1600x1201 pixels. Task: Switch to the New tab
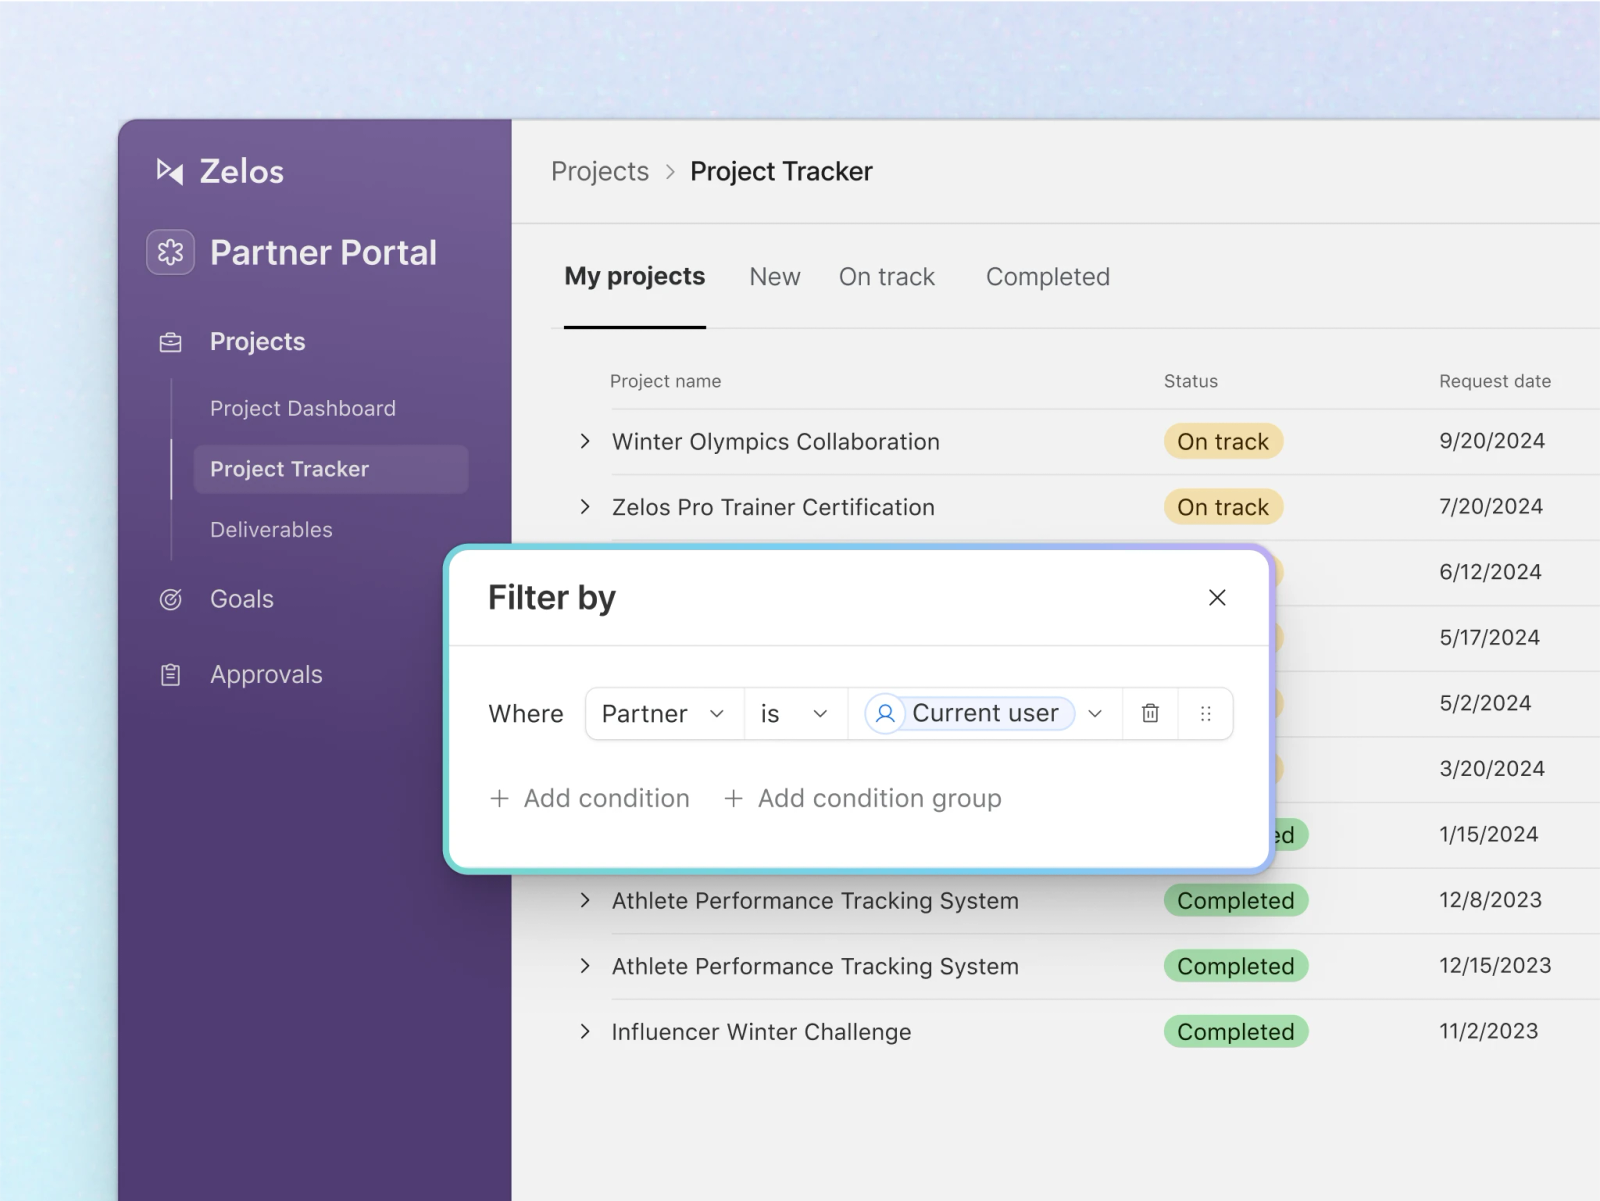pyautogui.click(x=775, y=276)
